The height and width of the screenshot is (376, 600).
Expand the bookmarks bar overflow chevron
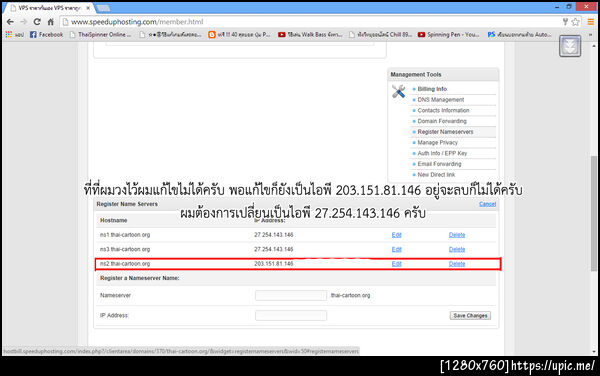pyautogui.click(x=590, y=34)
